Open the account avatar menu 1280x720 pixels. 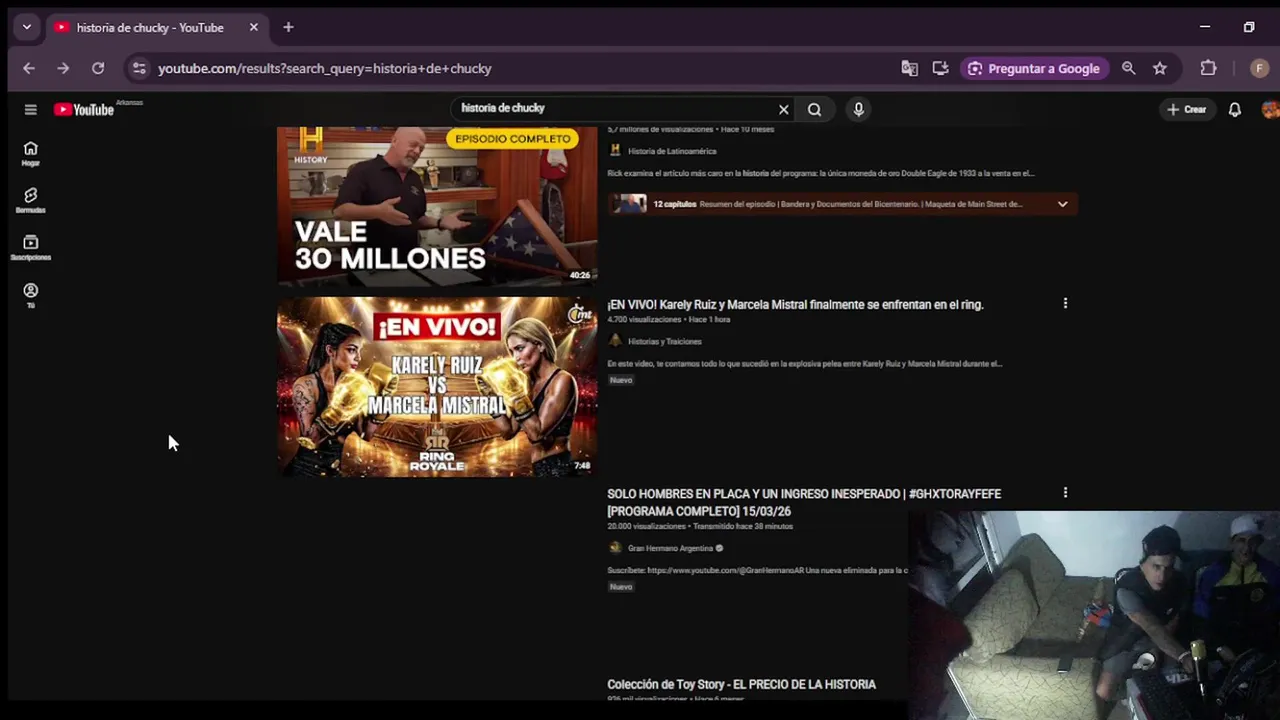(1270, 110)
